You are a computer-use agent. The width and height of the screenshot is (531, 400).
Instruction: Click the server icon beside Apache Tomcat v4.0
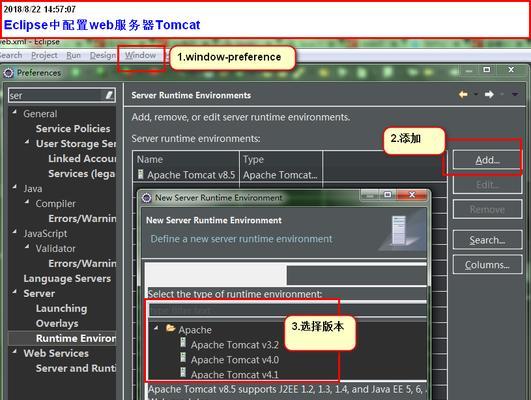[183, 358]
